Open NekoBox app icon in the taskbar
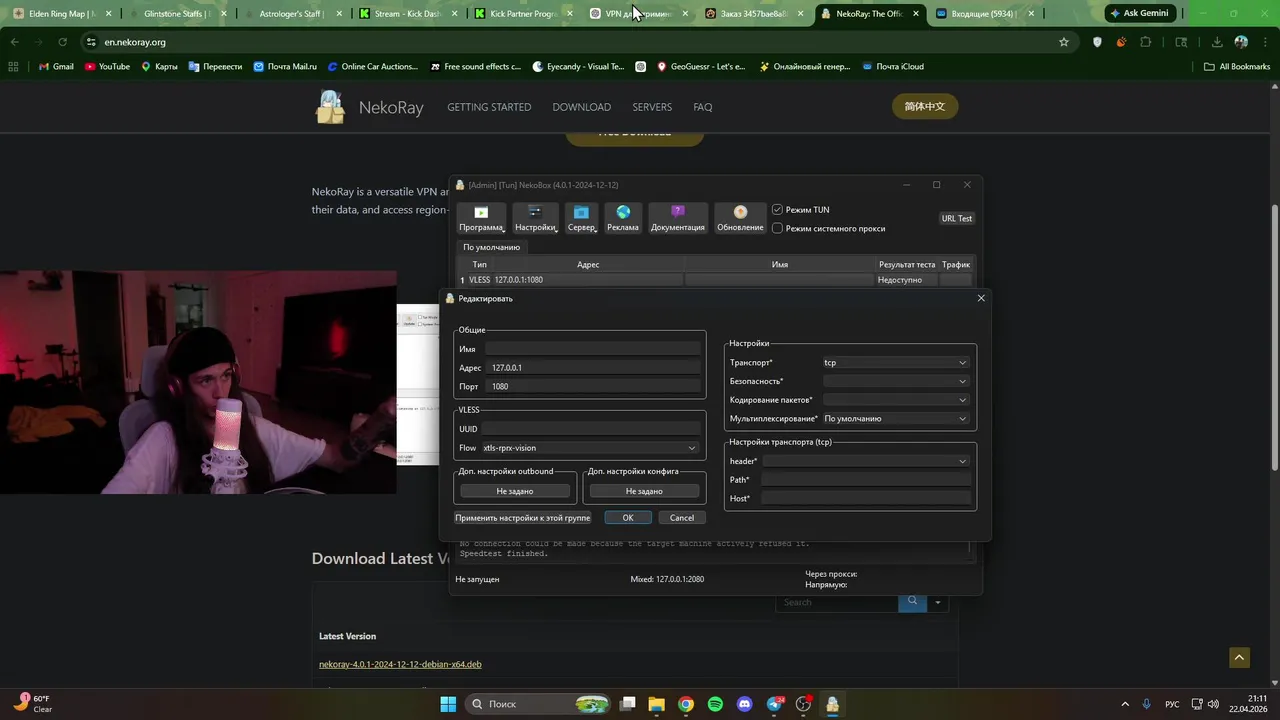Viewport: 1280px width, 720px height. 832,704
